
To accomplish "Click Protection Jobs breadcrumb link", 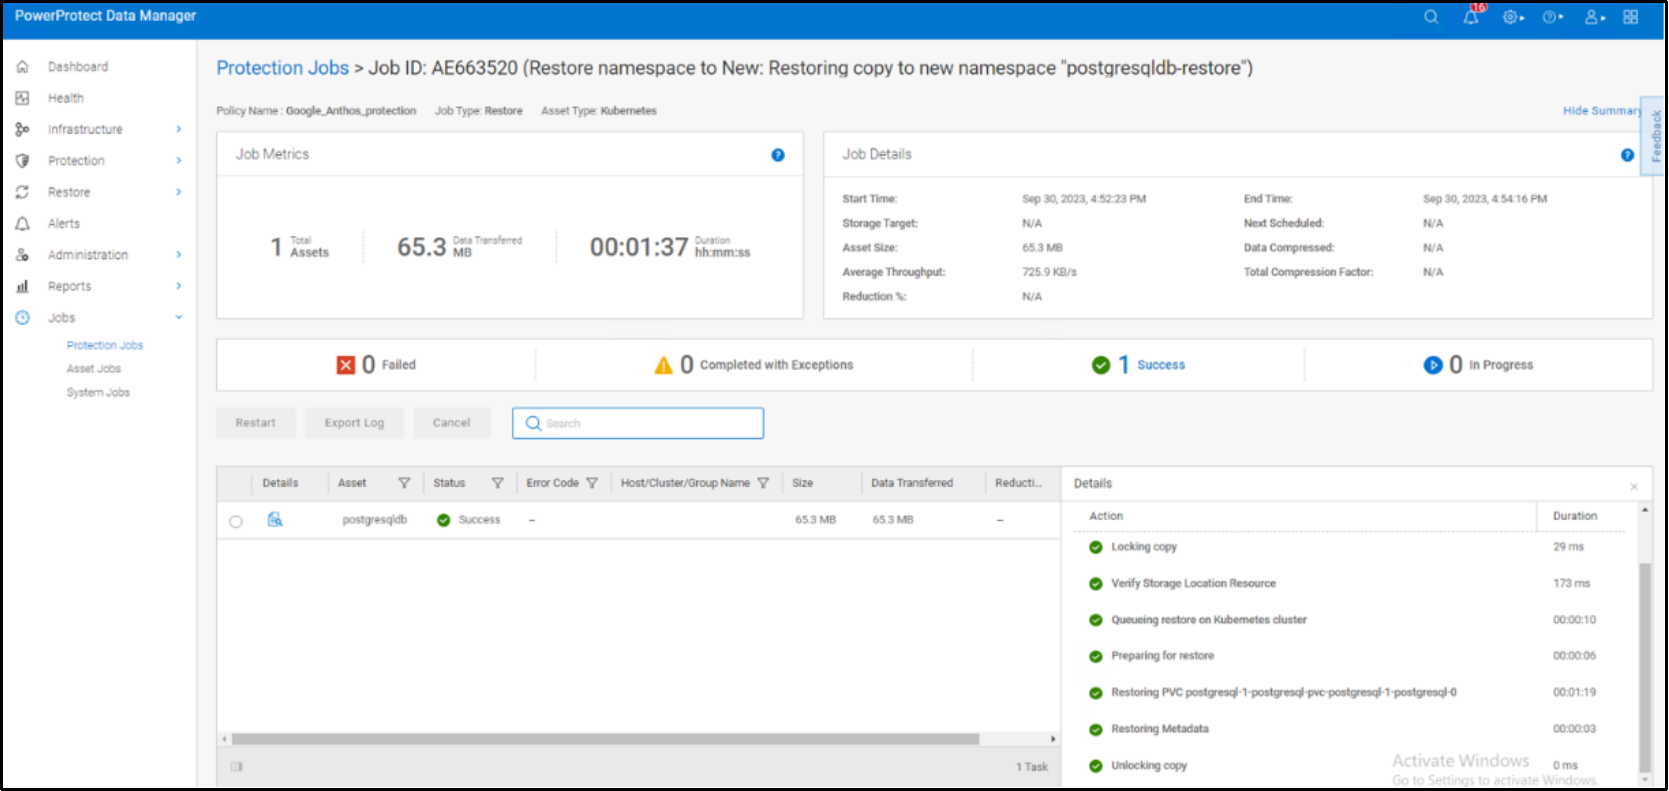I will (283, 68).
